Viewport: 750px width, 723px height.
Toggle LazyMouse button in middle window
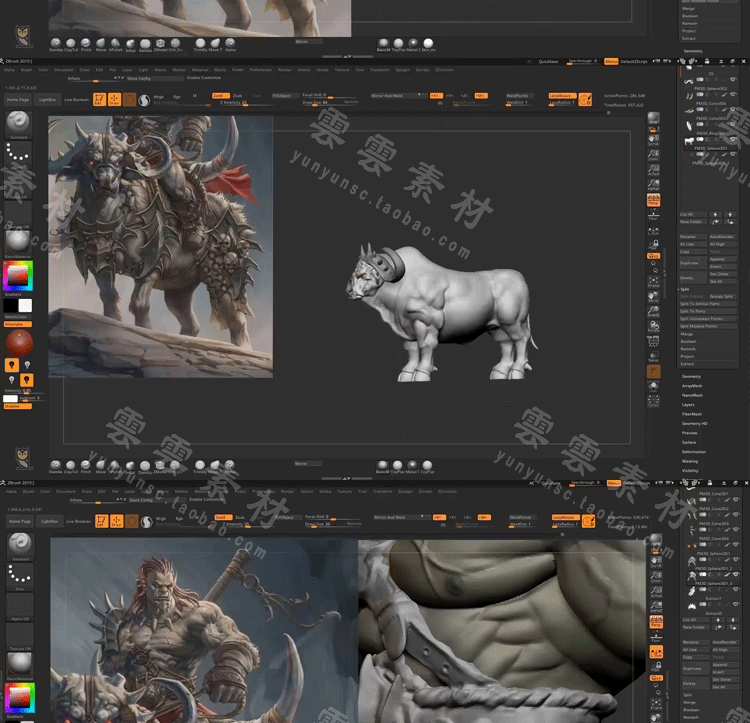point(562,96)
